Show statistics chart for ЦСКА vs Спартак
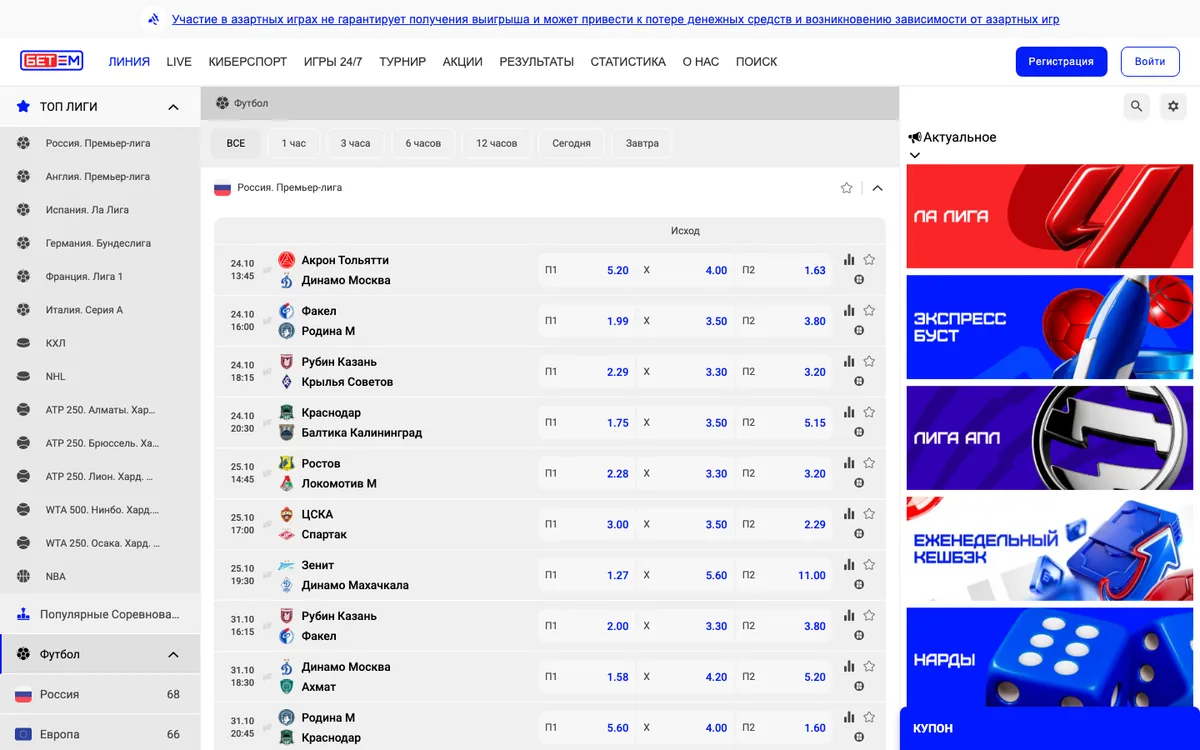Image resolution: width=1200 pixels, height=750 pixels. pyautogui.click(x=849, y=514)
